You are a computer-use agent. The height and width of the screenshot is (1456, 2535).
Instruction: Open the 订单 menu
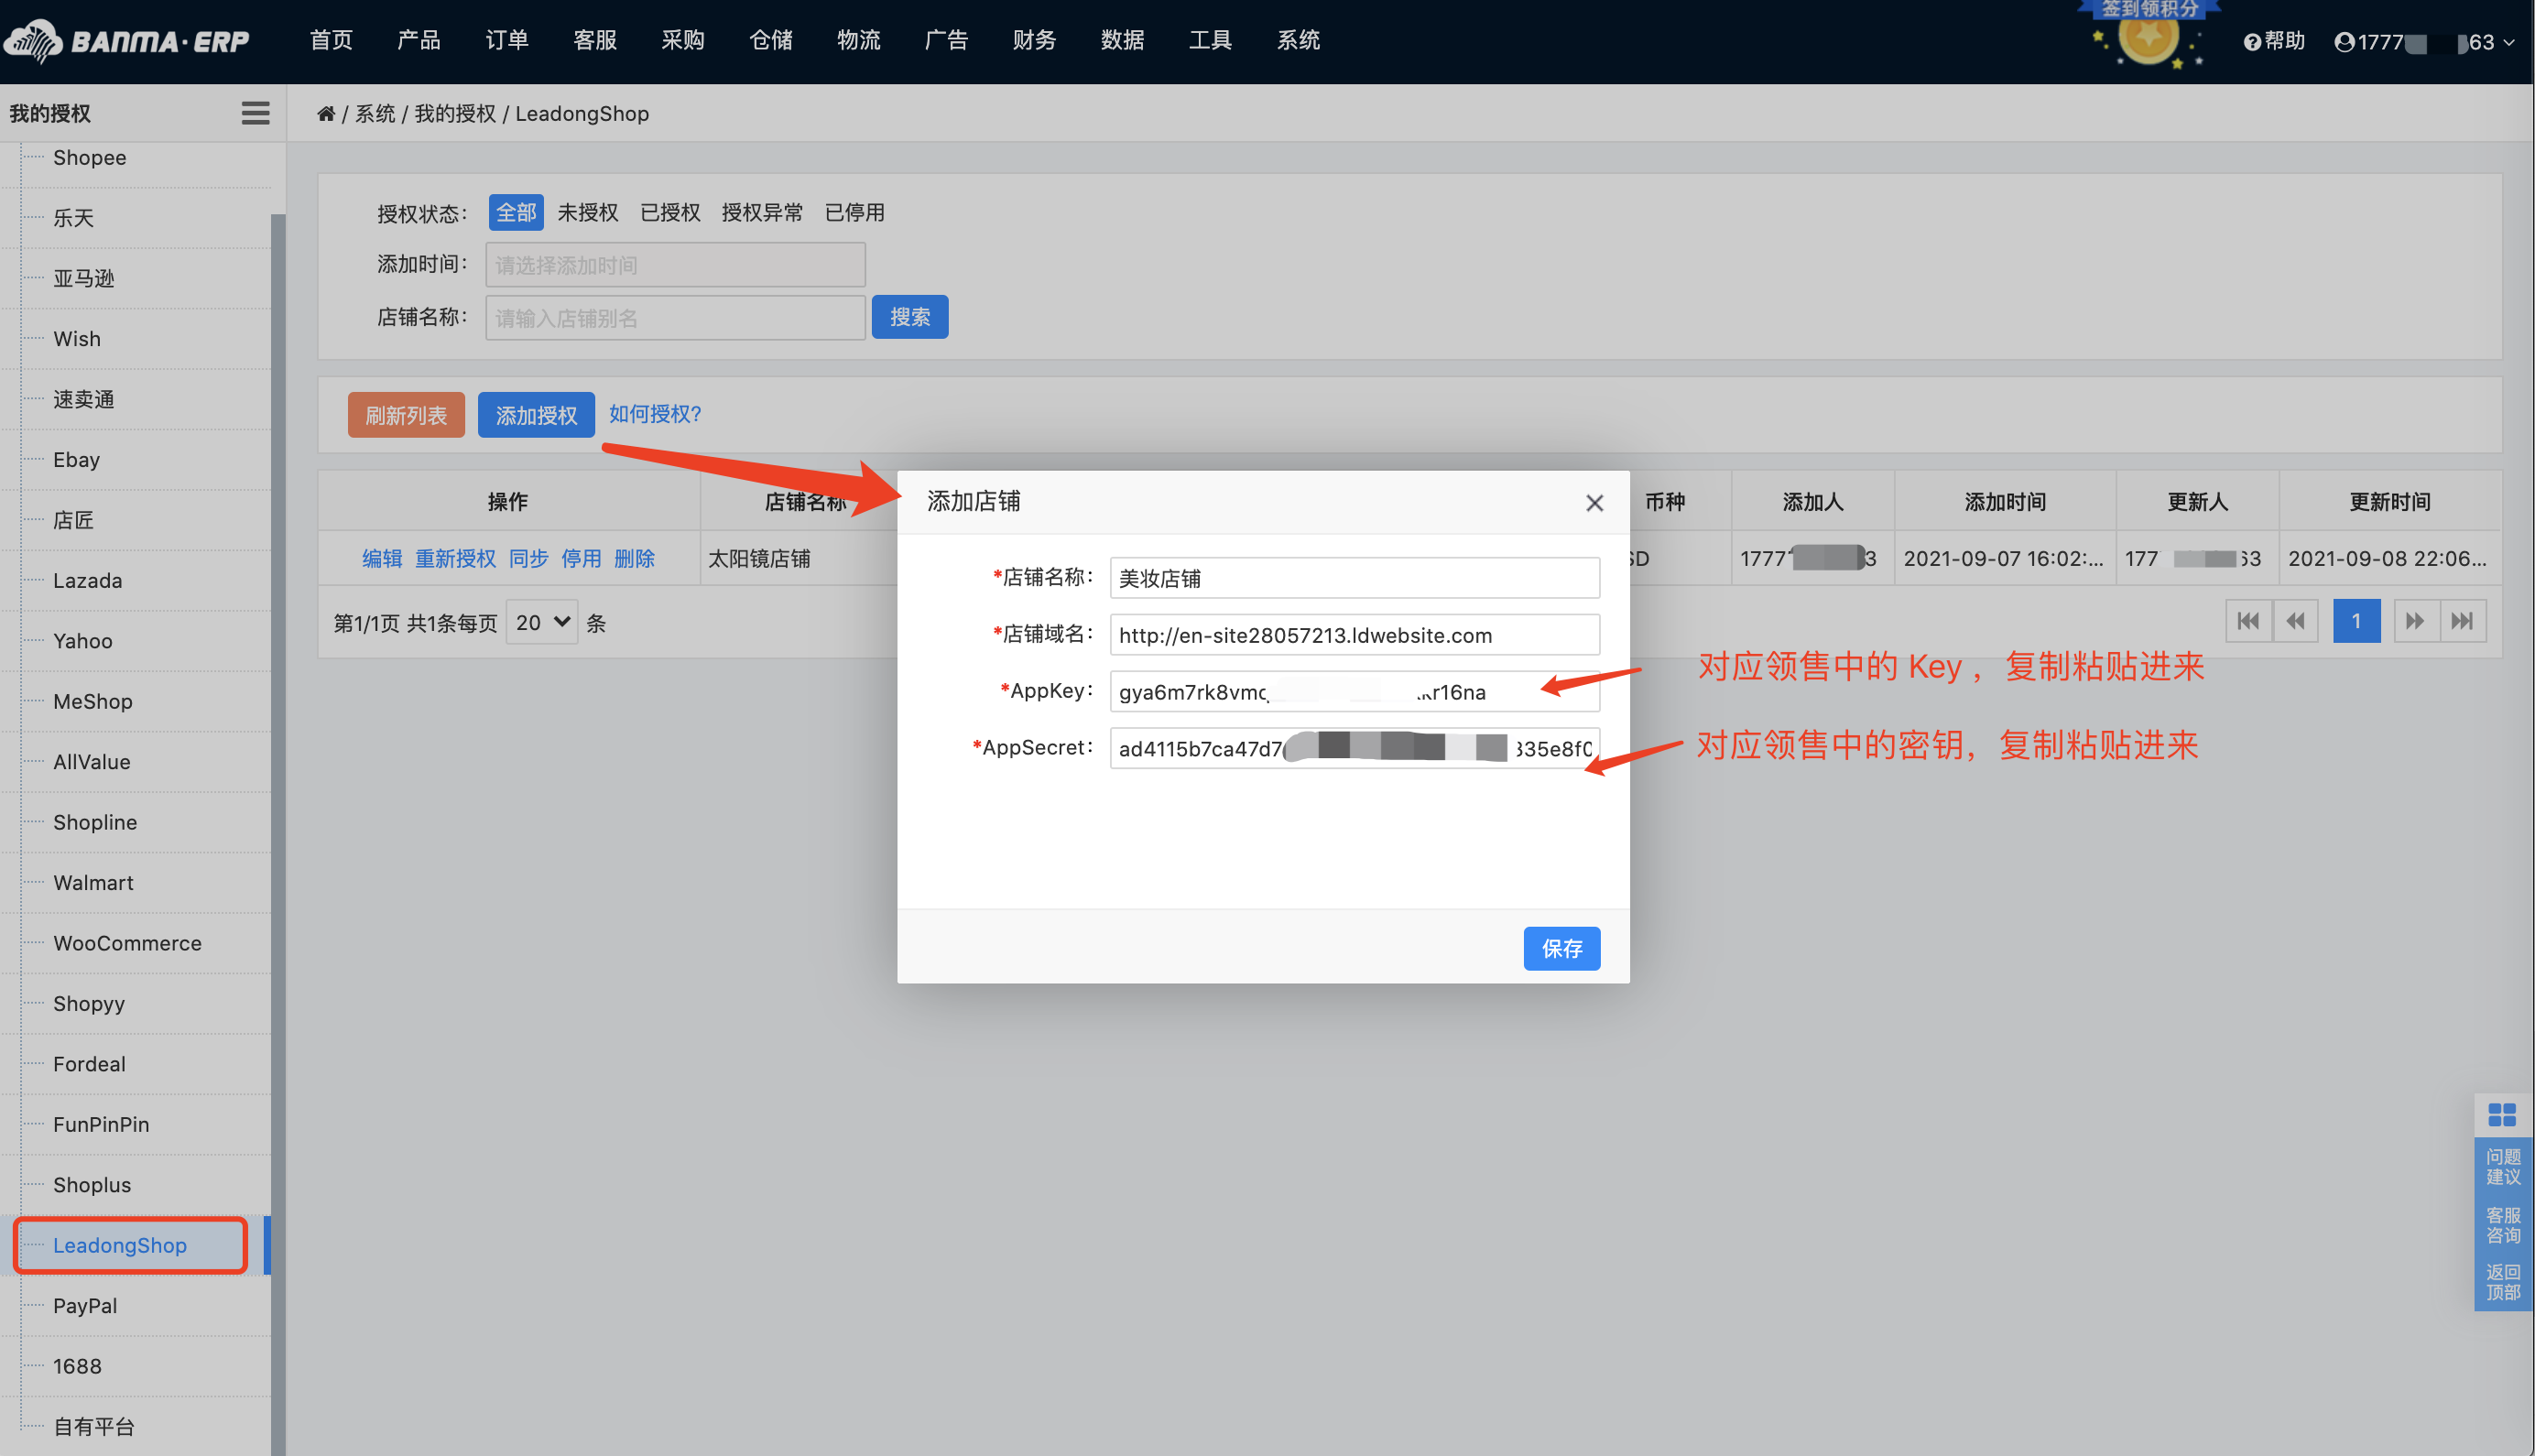point(507,40)
